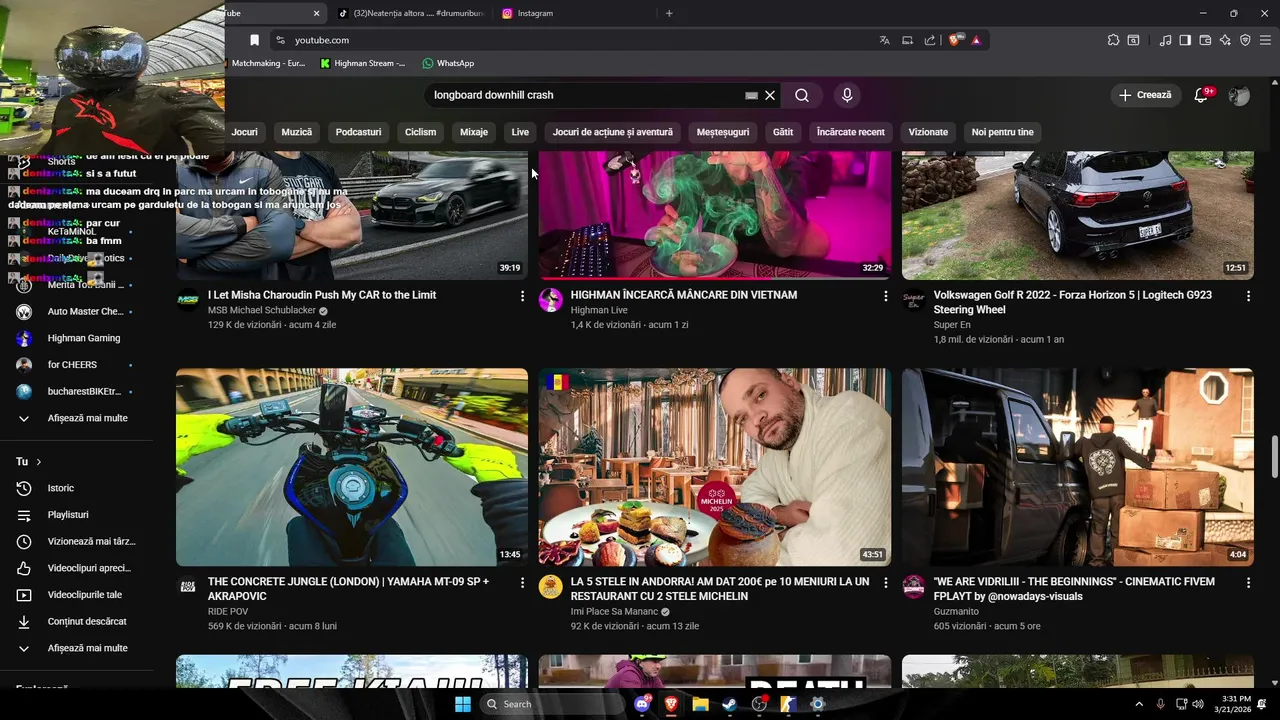The height and width of the screenshot is (720, 1280).
Task: Click the translate page icon
Action: 884,40
